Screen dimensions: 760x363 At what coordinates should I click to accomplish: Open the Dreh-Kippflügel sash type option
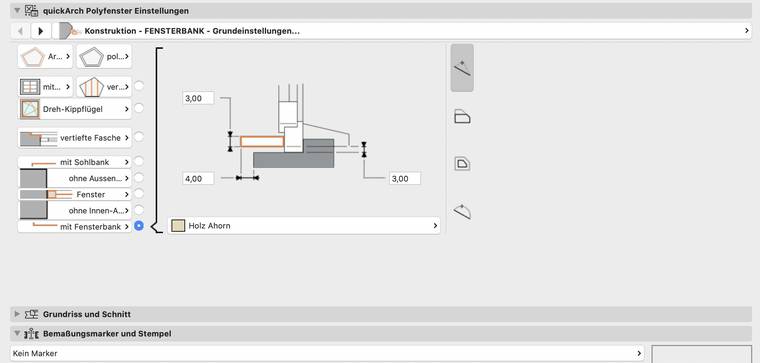tap(75, 109)
